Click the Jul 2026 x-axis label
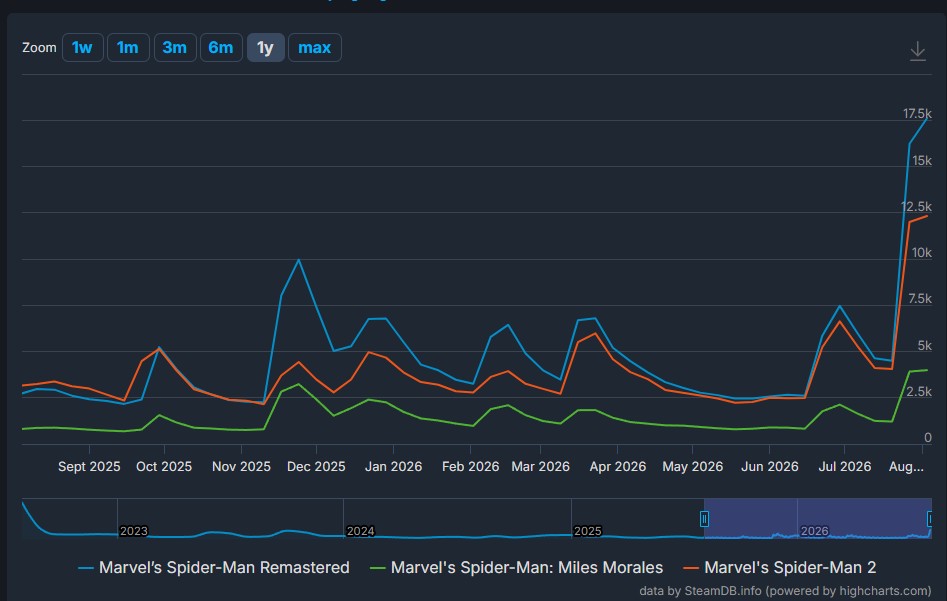 click(844, 467)
